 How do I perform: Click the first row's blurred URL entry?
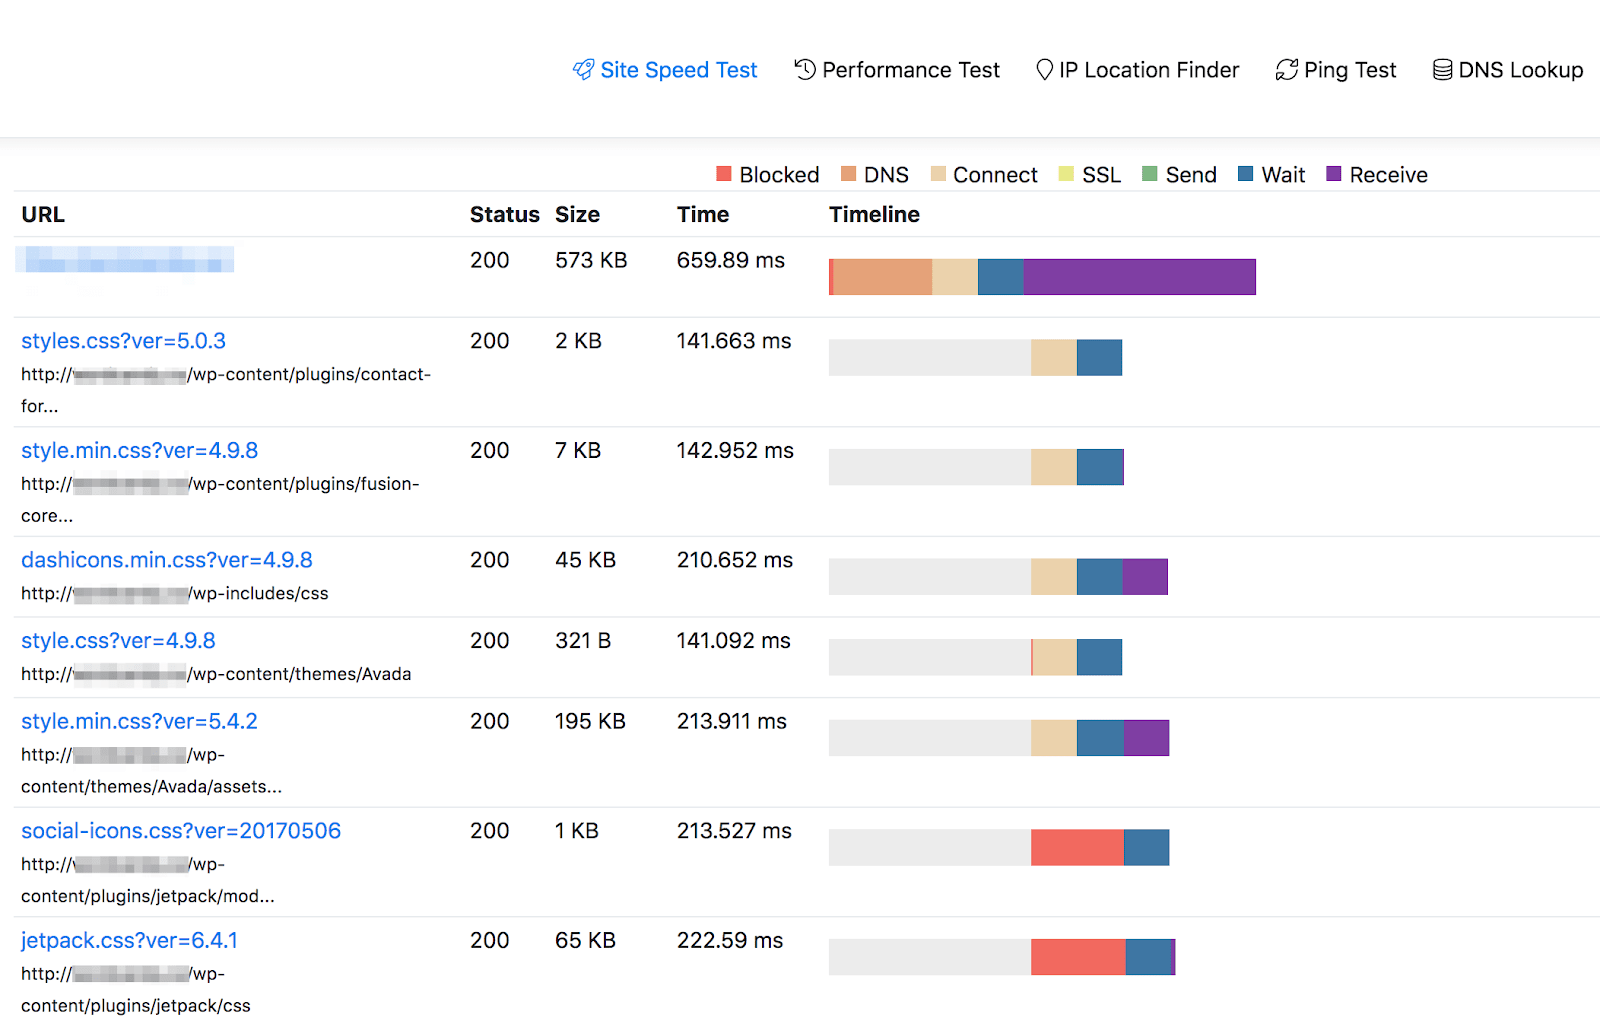coord(124,259)
